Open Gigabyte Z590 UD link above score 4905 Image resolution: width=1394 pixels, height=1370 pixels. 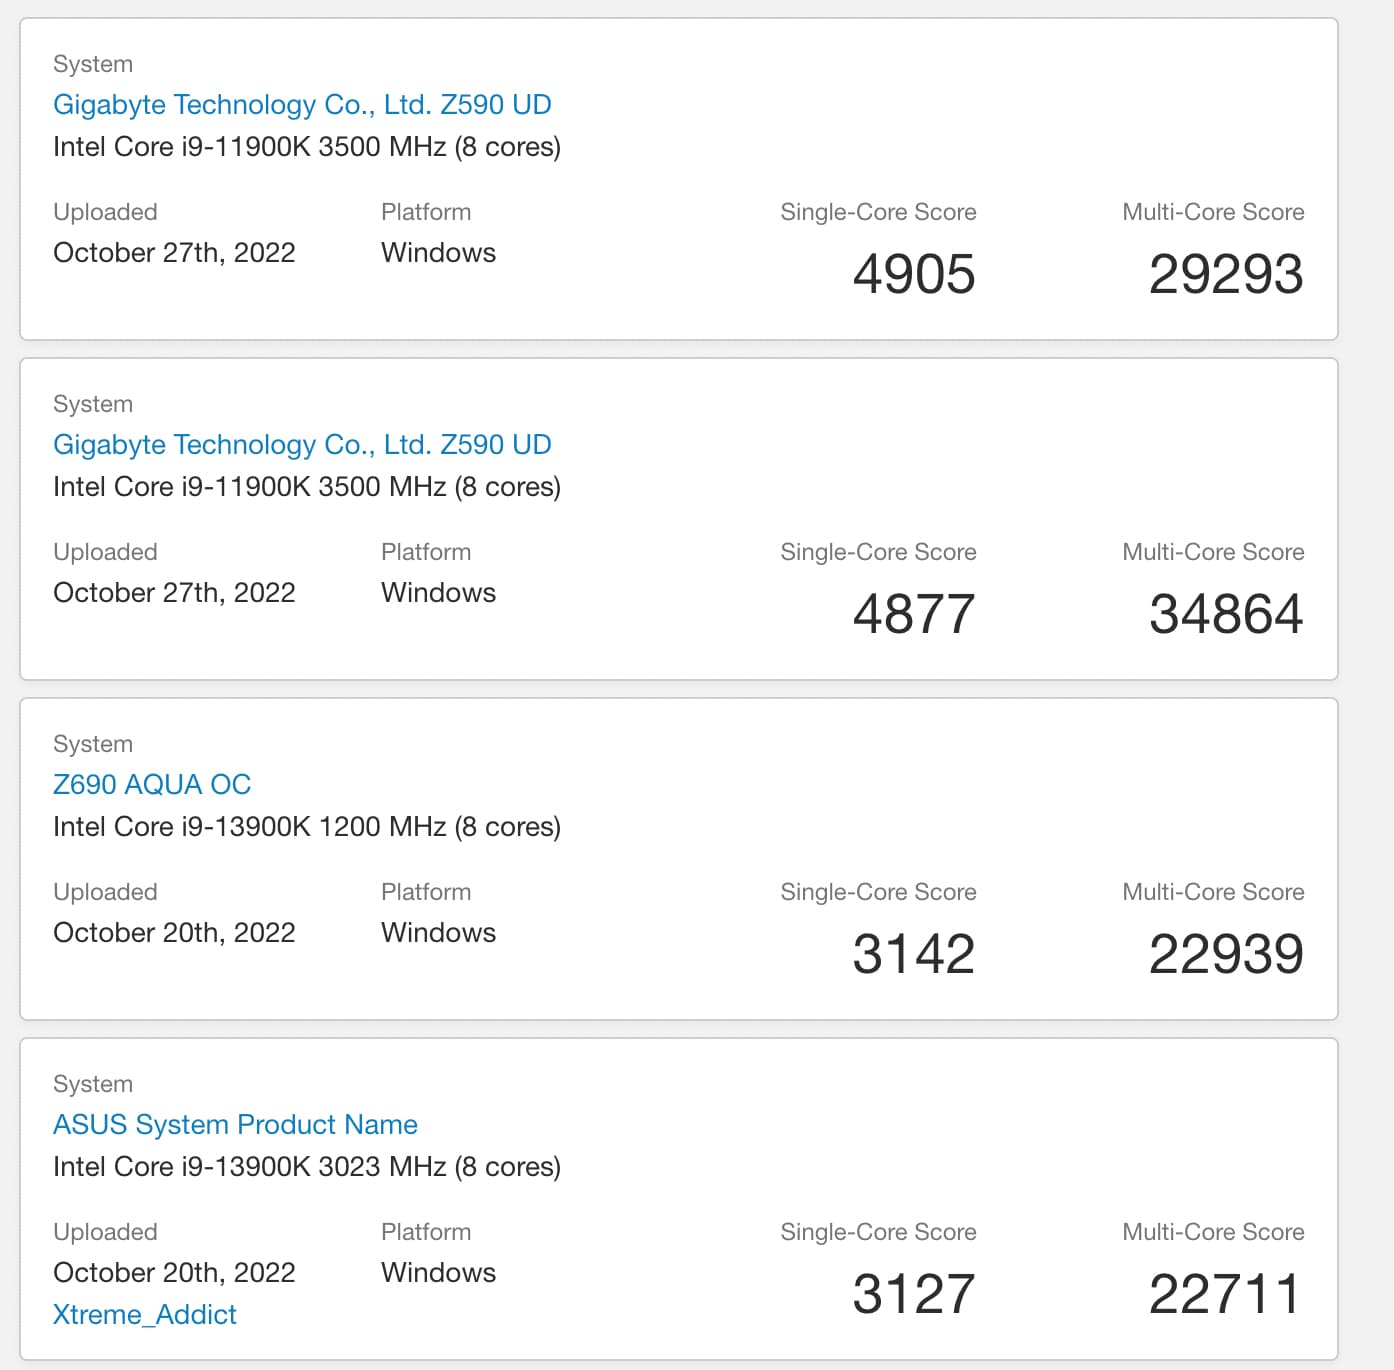[302, 105]
